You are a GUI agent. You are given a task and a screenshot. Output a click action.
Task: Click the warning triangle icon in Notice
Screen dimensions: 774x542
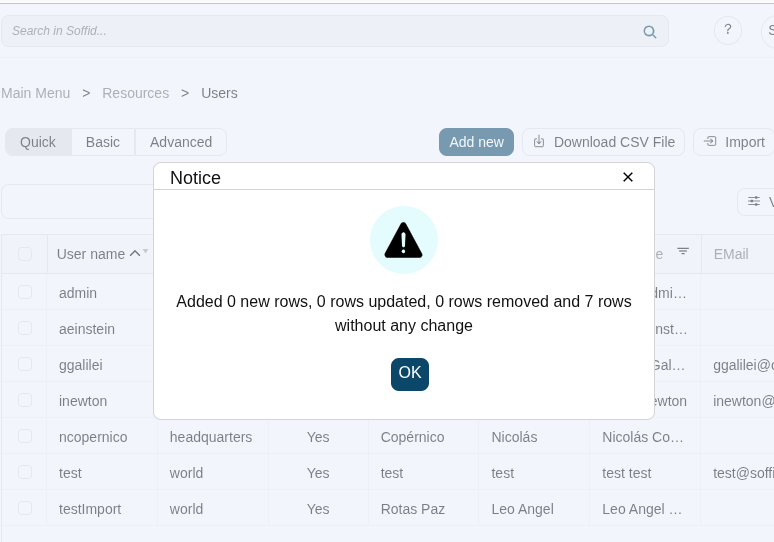403,240
